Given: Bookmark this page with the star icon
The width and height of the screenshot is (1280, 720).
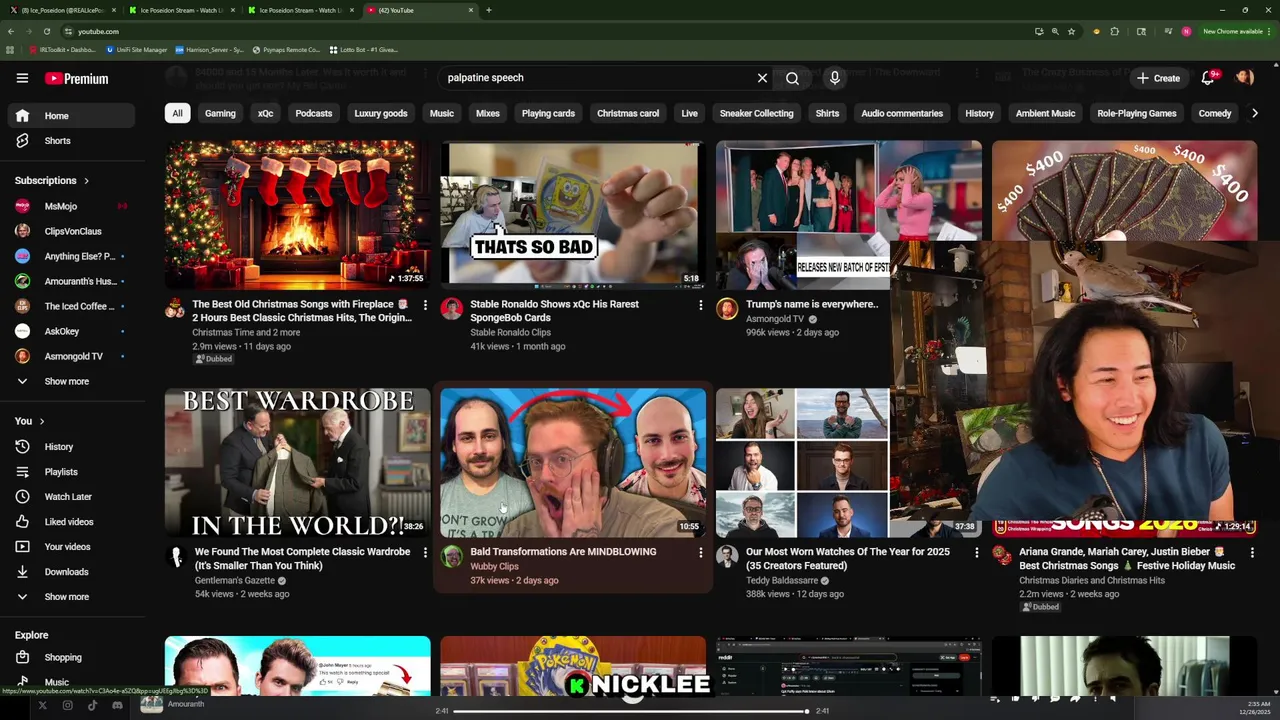Looking at the screenshot, I should [x=1071, y=31].
